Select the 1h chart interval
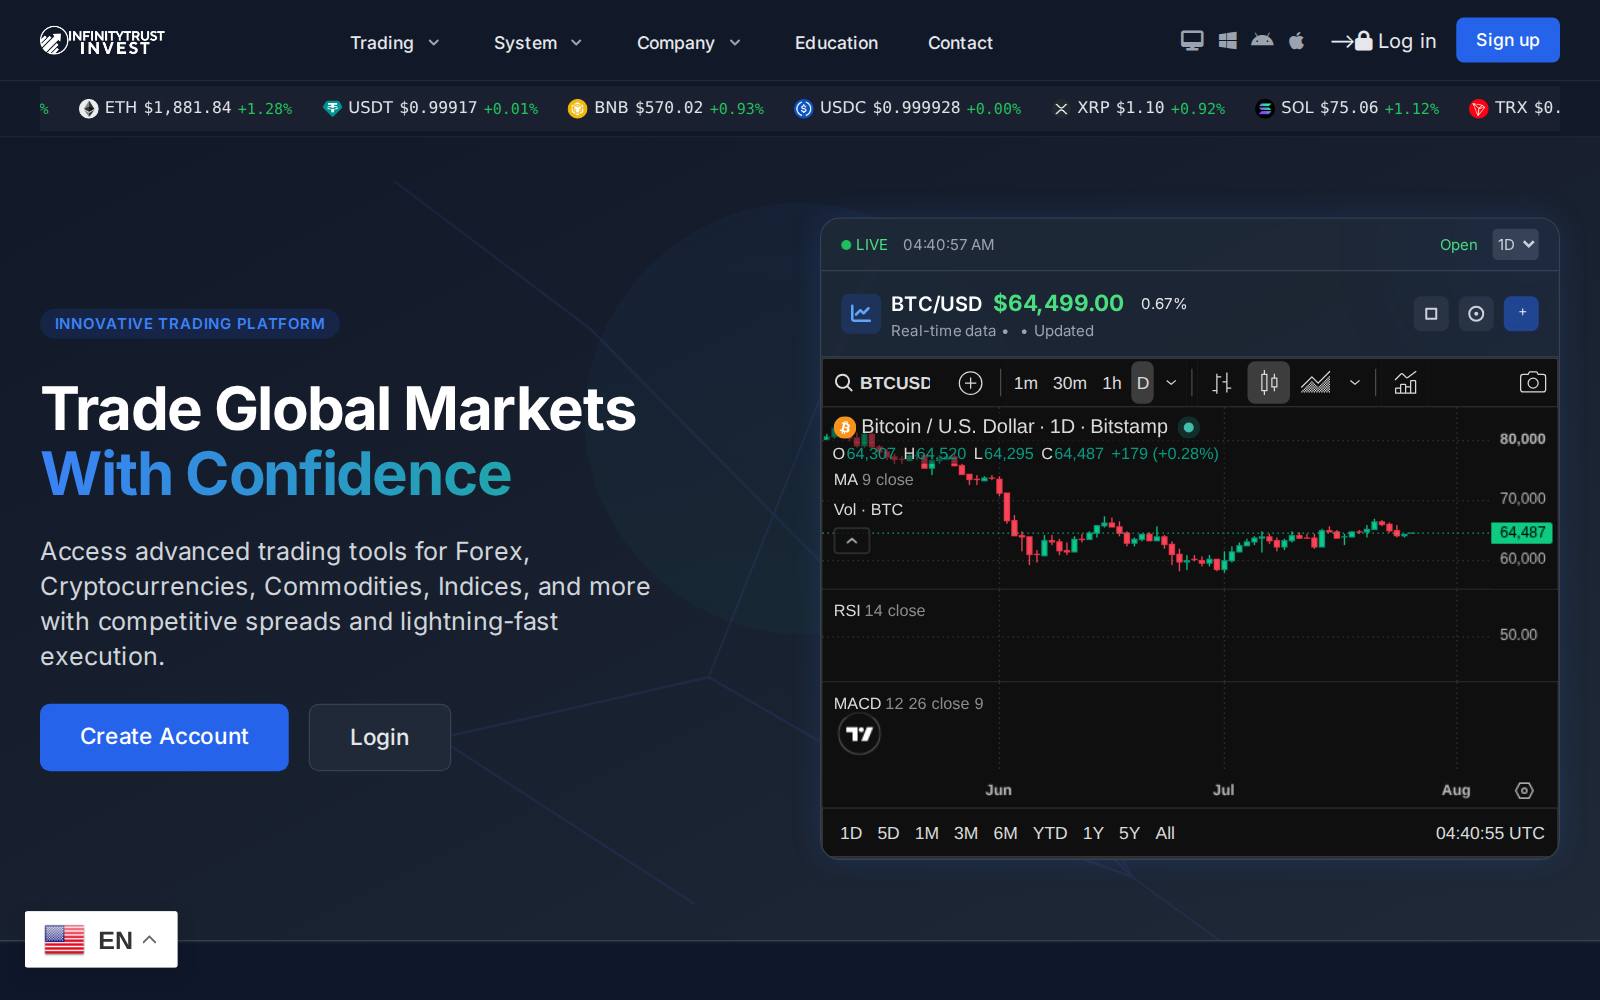 [1112, 383]
